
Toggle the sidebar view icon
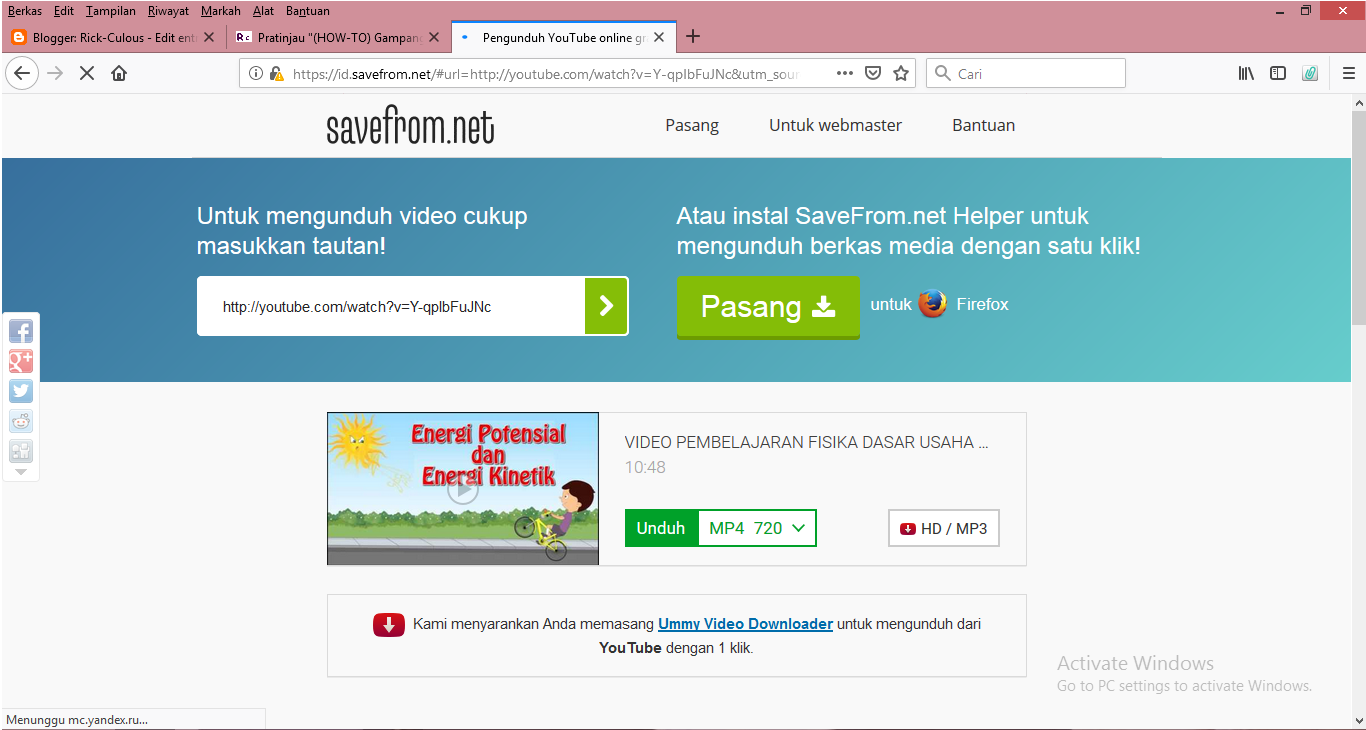[1278, 73]
